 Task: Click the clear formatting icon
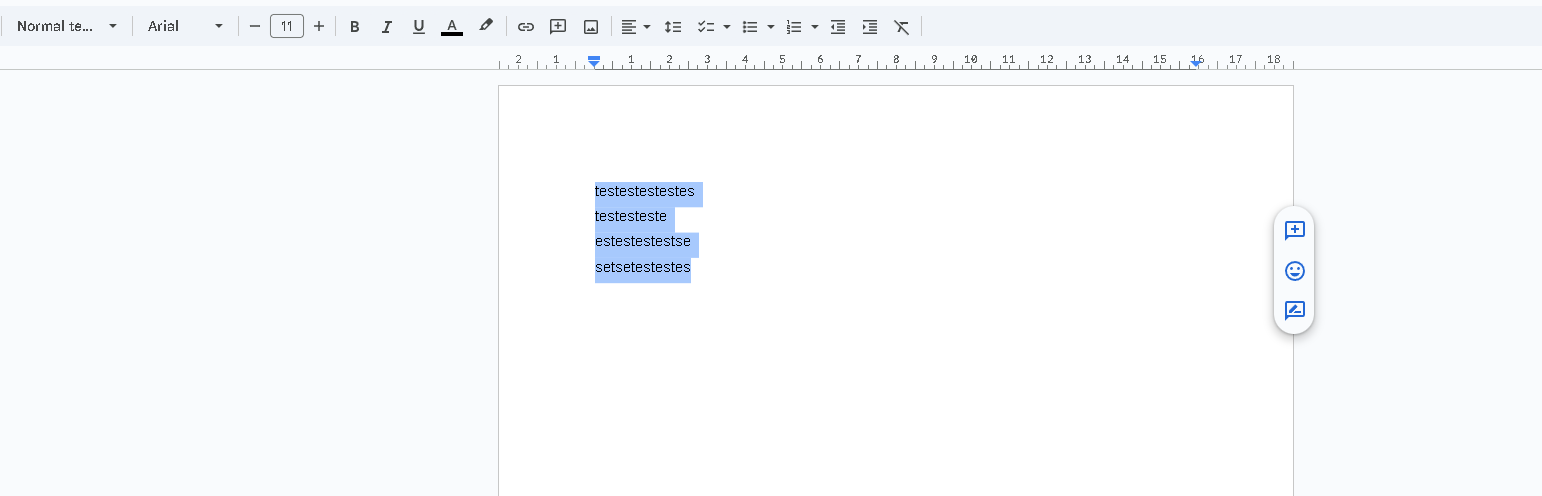tap(902, 27)
